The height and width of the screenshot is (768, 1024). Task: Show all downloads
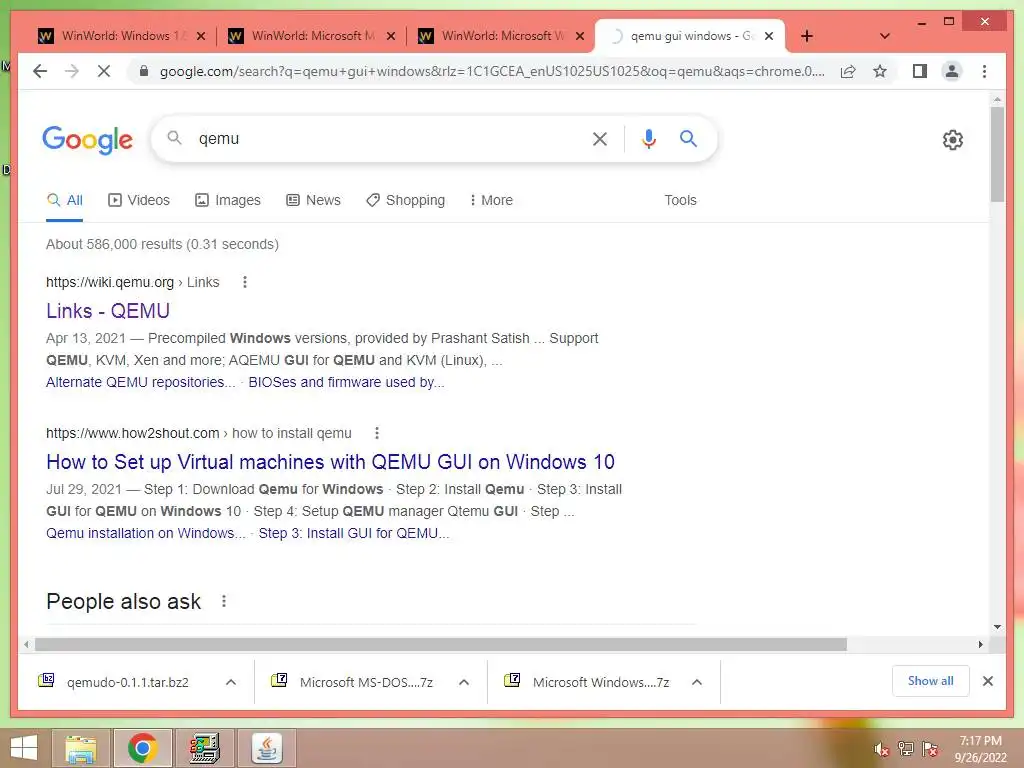[931, 681]
